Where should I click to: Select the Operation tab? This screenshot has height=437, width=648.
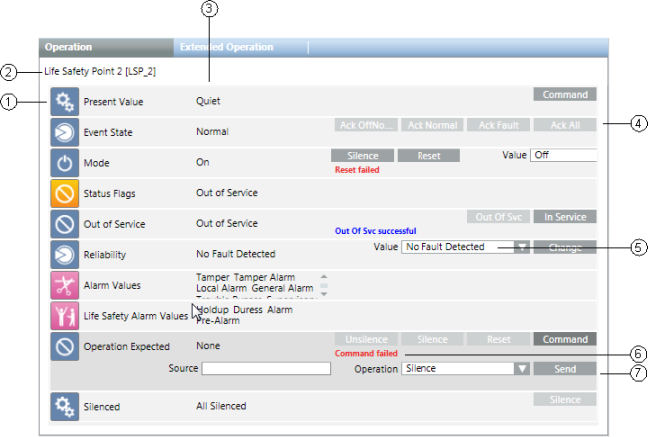tap(69, 47)
